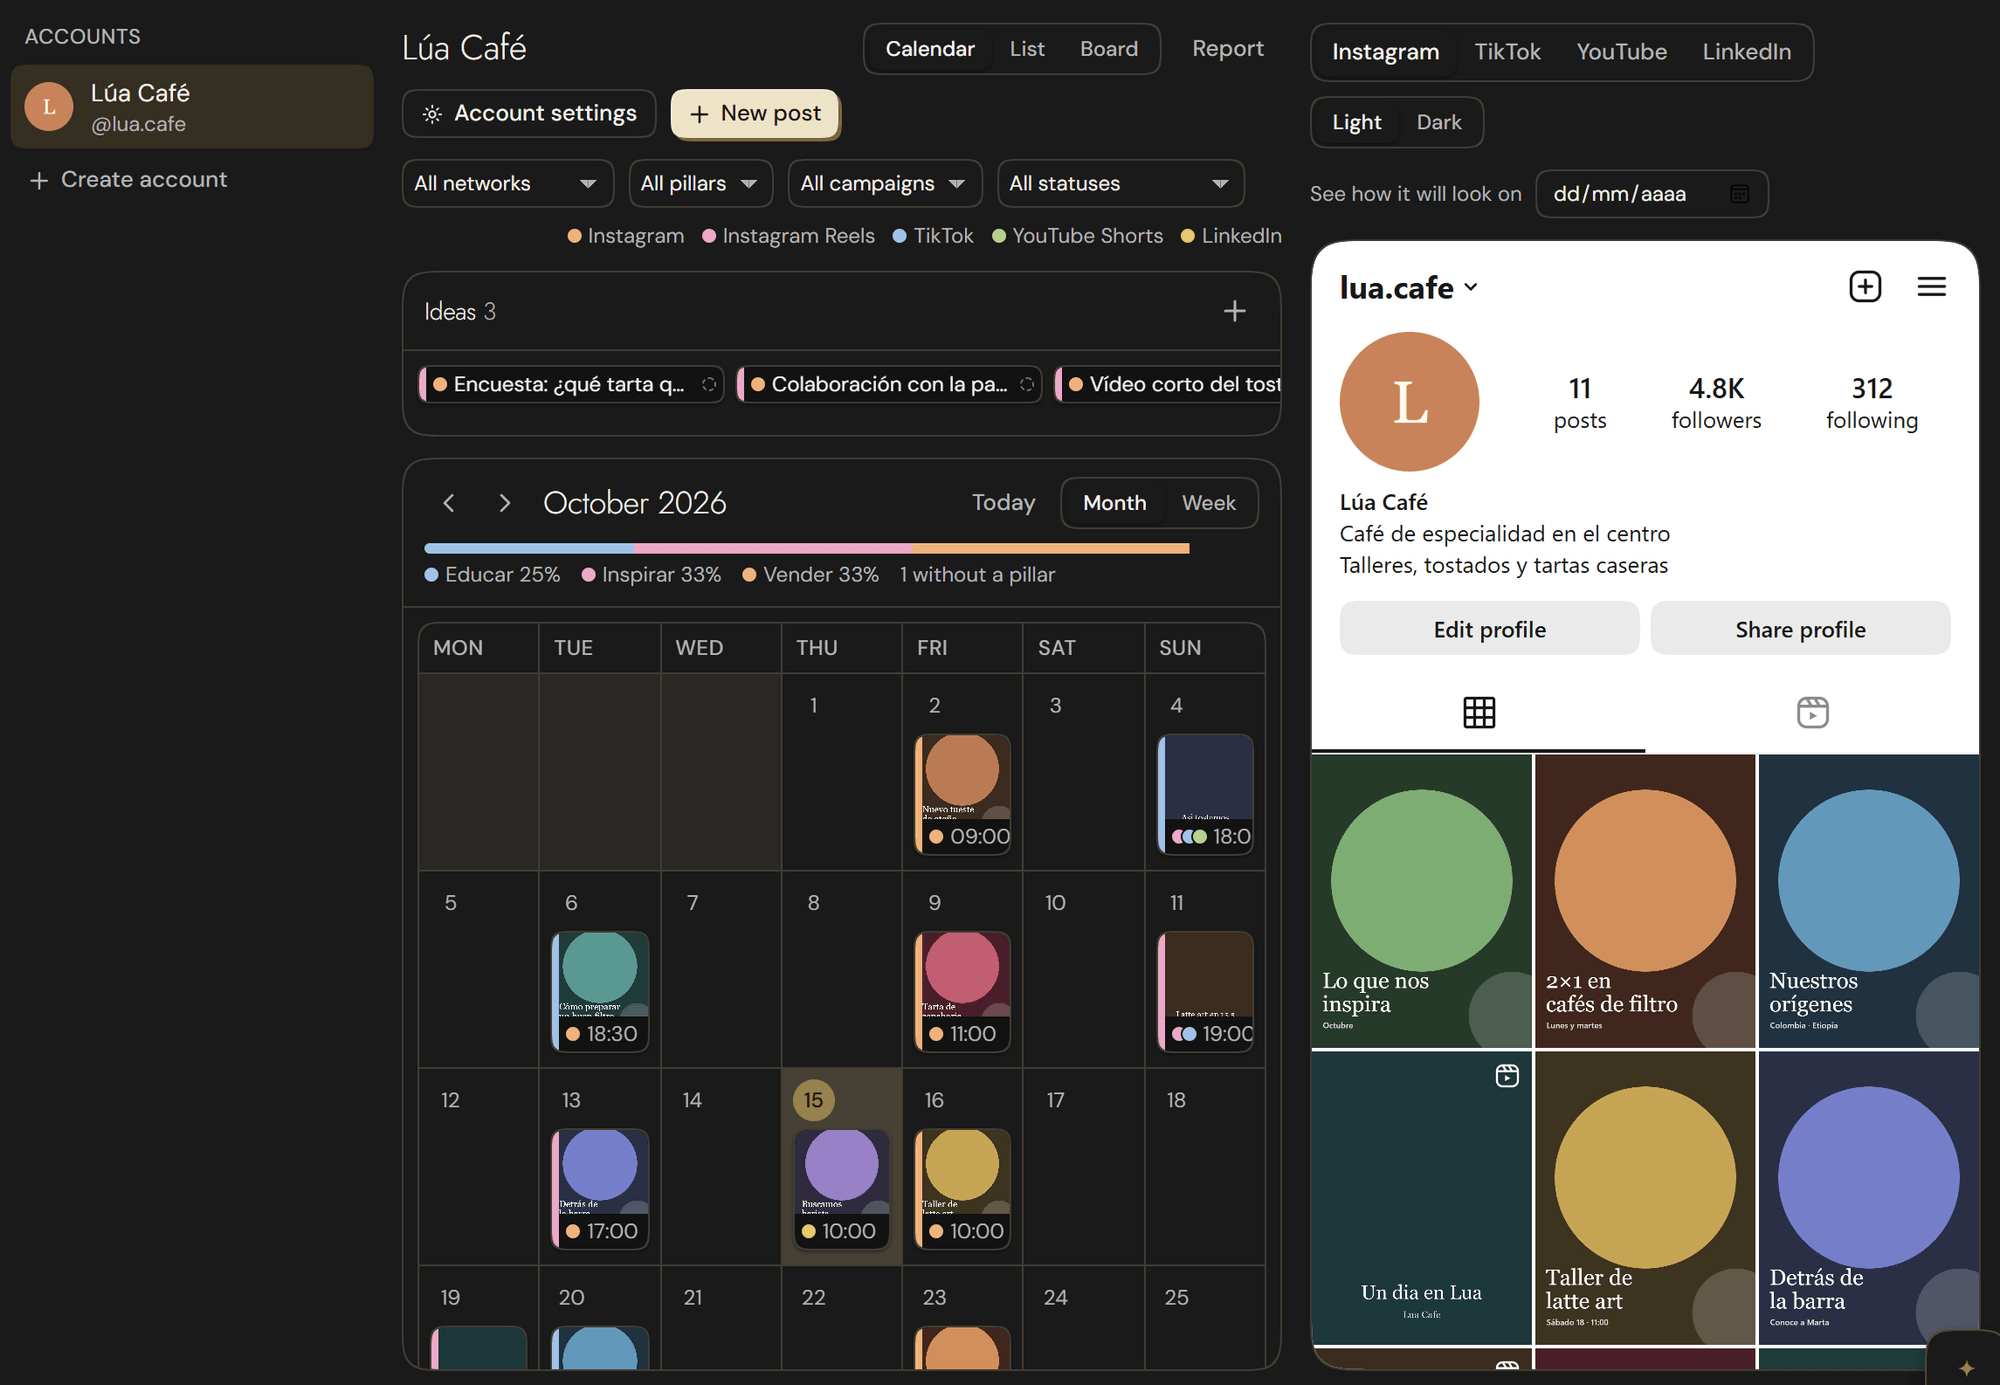Switch to the List view tab
This screenshot has height=1385, width=2000.
pos(1027,49)
